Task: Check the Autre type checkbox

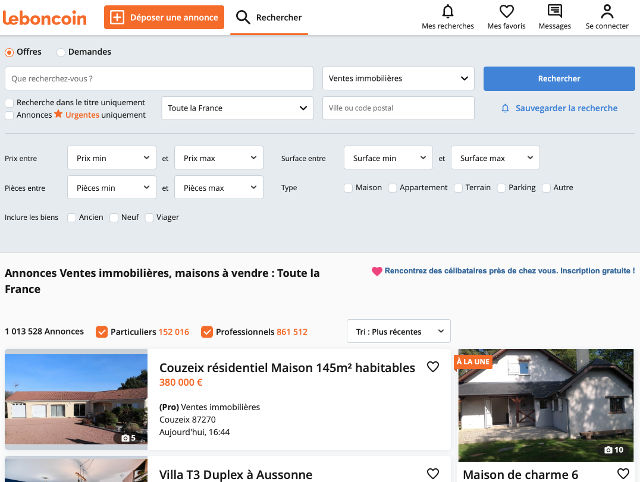Action: pyautogui.click(x=547, y=188)
